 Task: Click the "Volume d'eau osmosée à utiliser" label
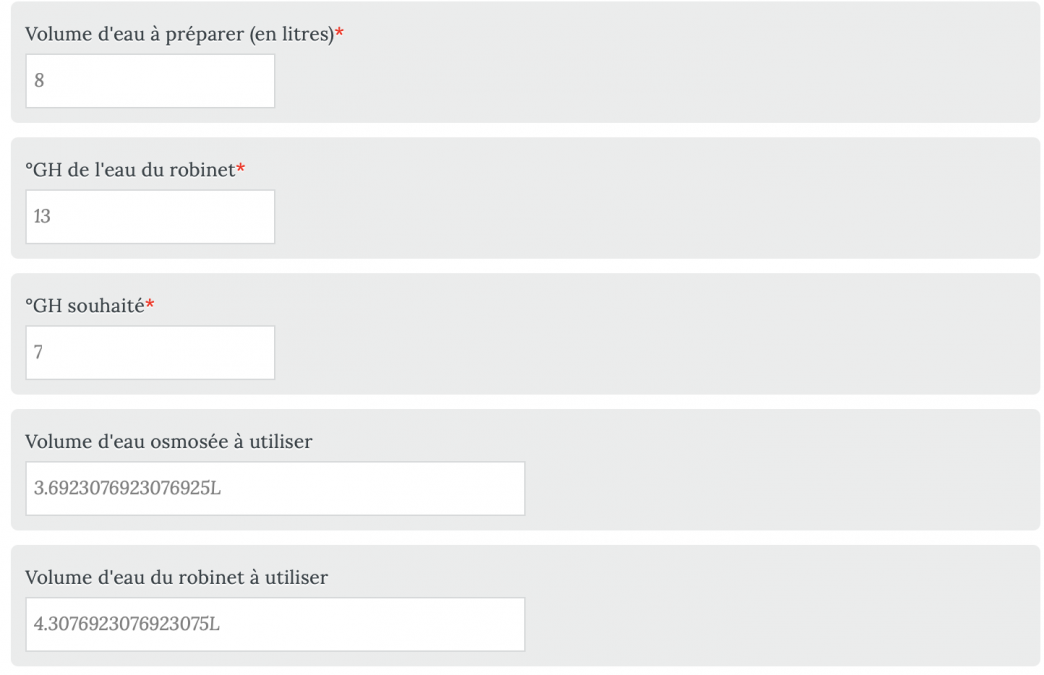(168, 441)
